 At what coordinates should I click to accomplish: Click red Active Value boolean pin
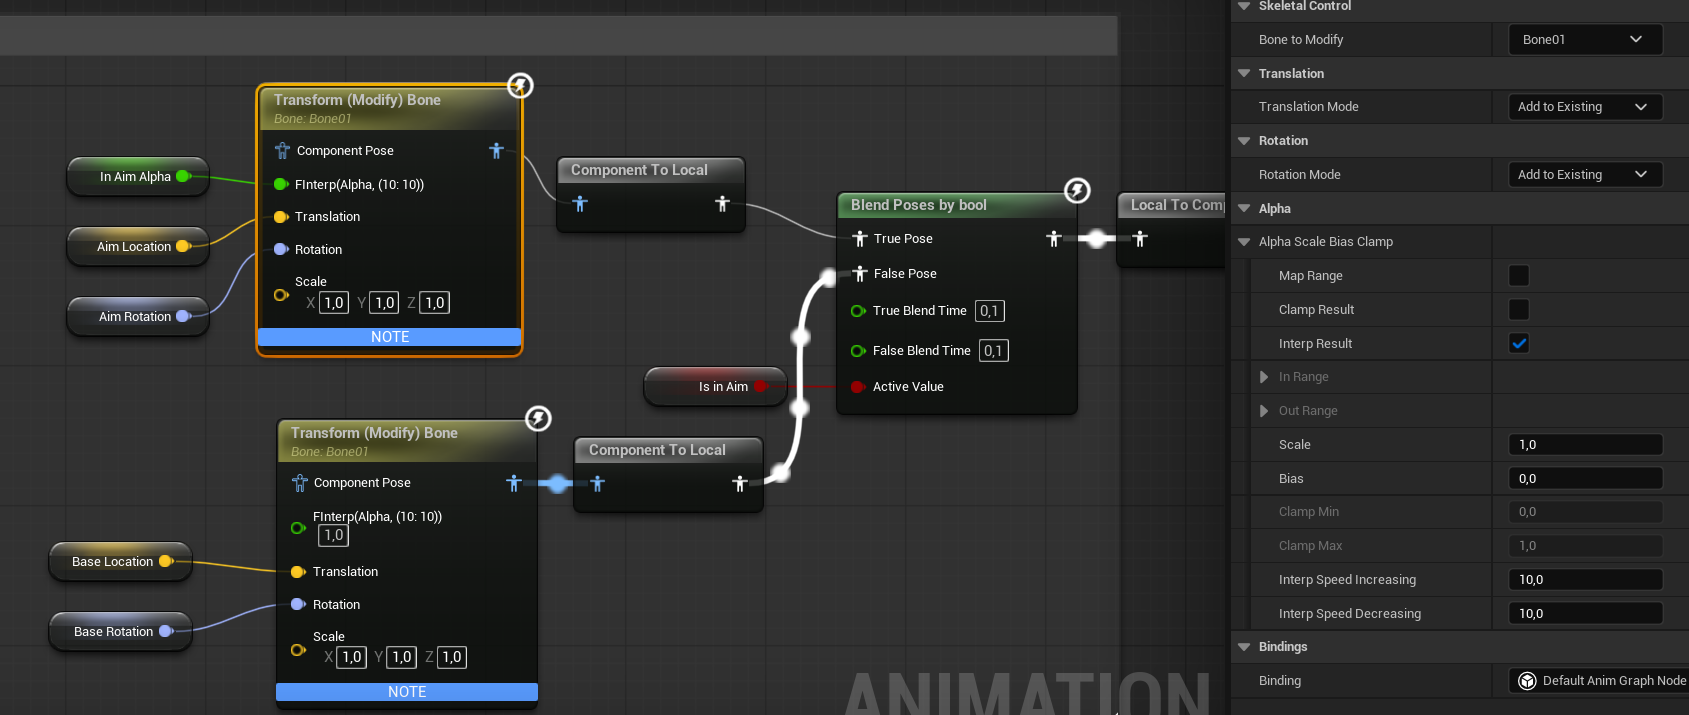857,387
